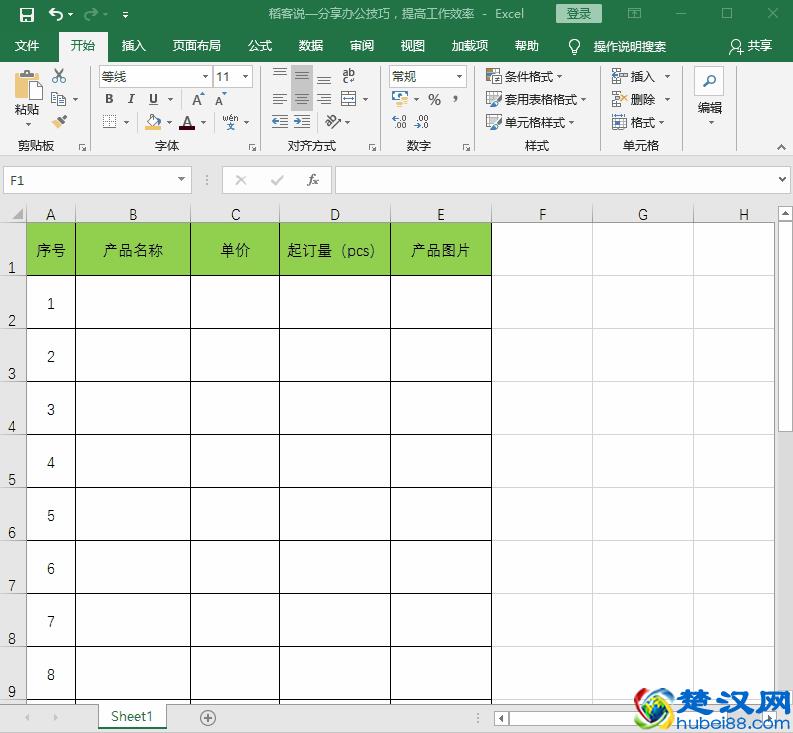The image size is (793, 733).
Task: Open the 插入 cells dropdown arrow
Action: 668,77
